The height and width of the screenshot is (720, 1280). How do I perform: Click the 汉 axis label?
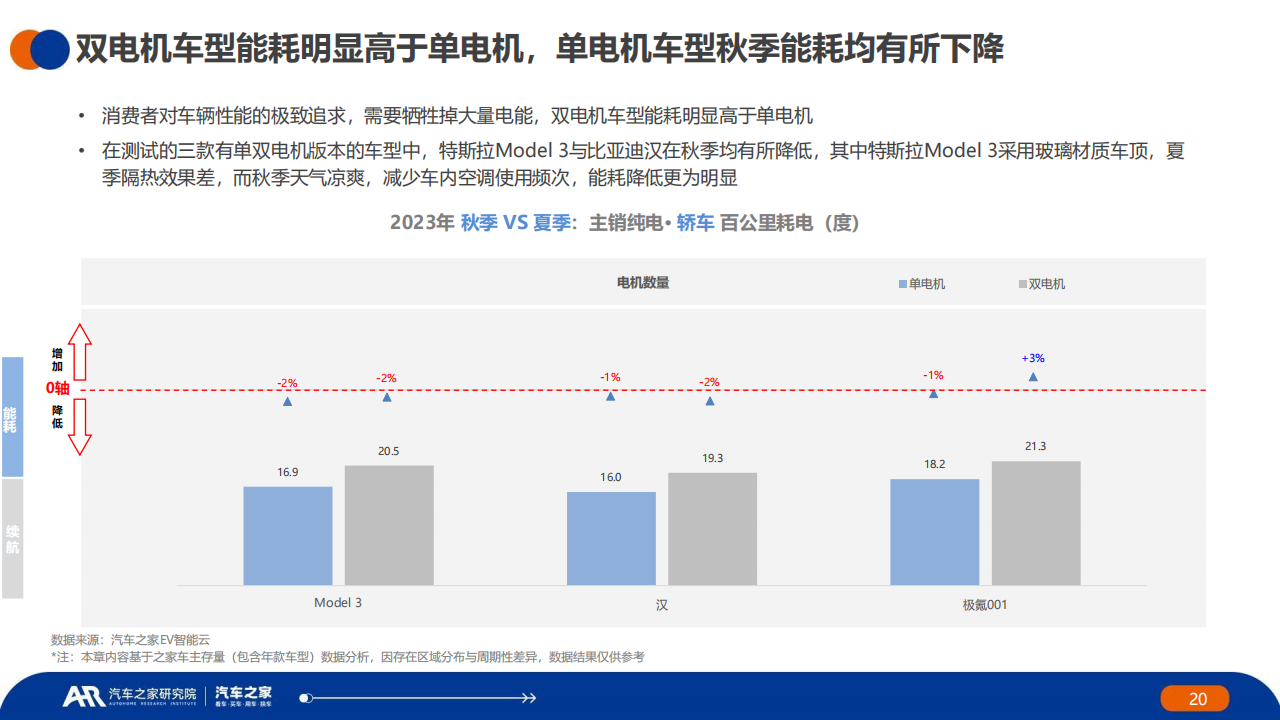(662, 604)
